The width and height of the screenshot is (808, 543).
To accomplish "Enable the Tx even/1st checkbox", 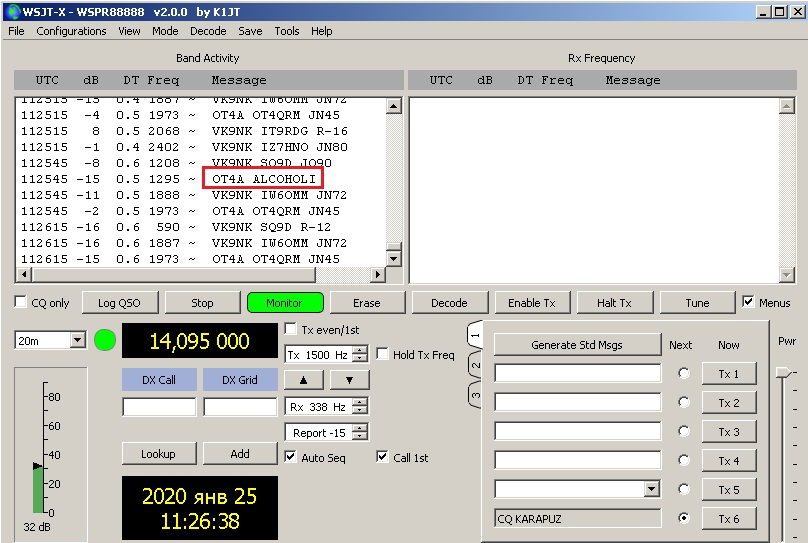I will click(291, 329).
